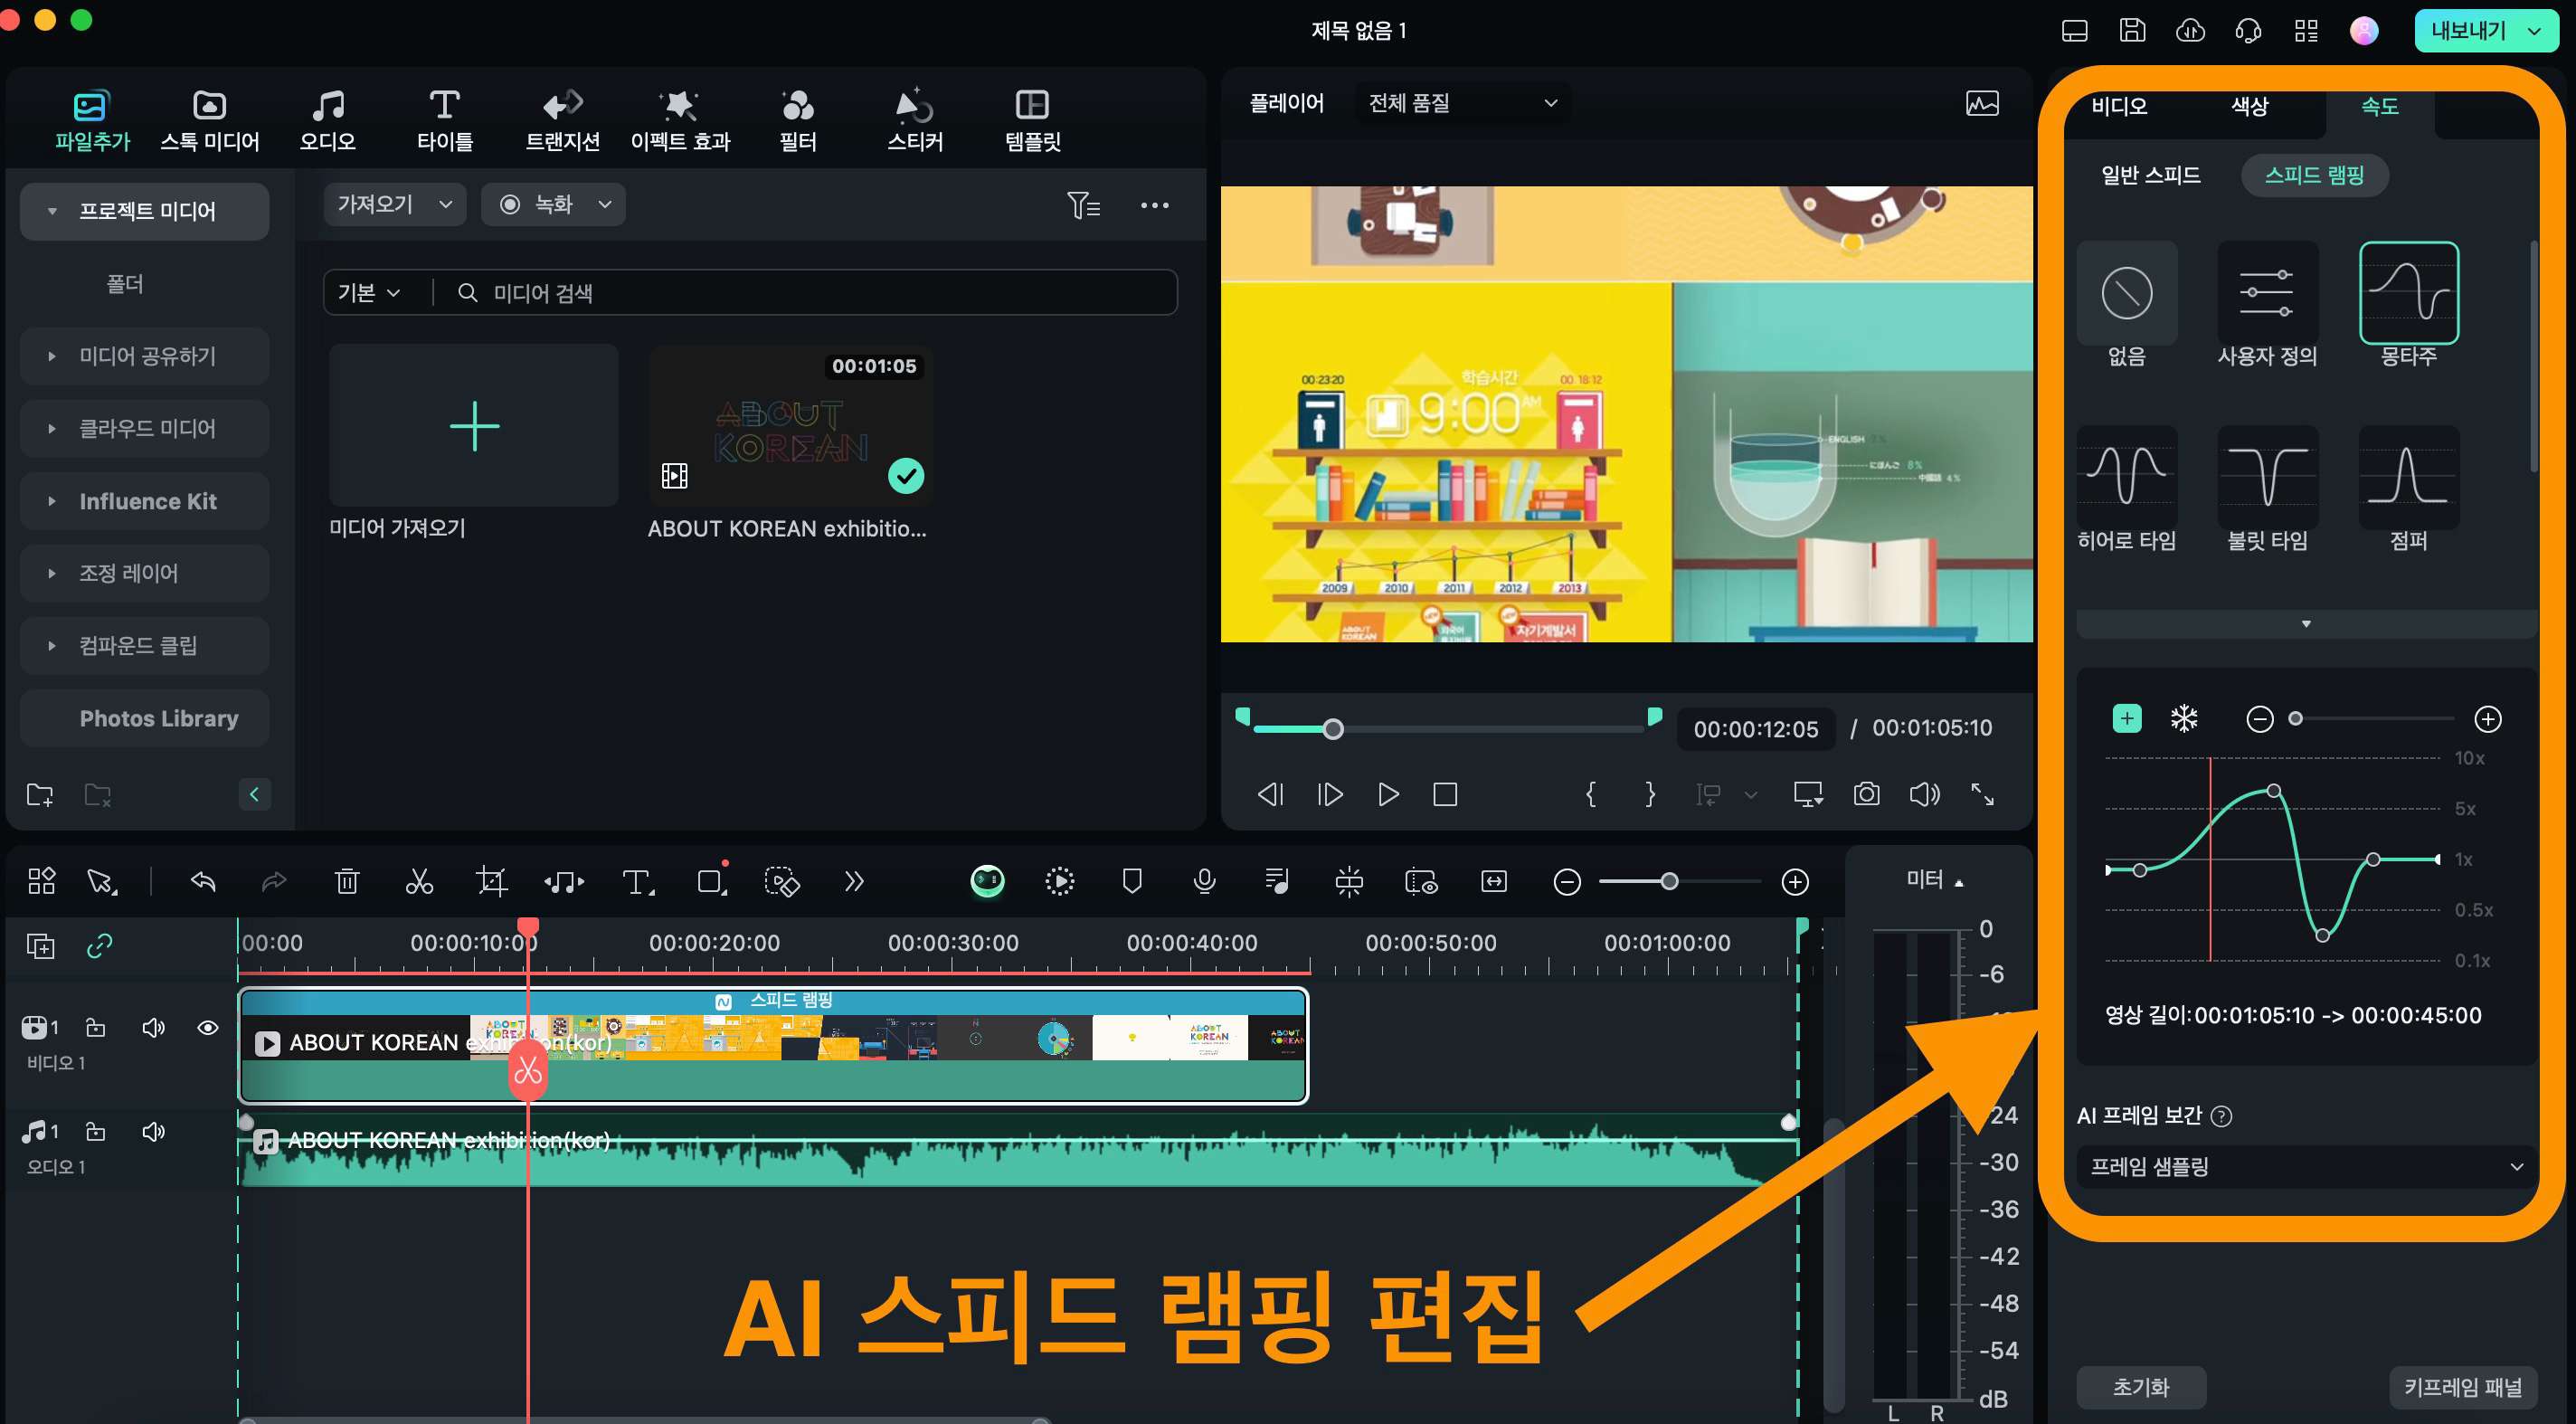Viewport: 2576px width, 1424px height.
Task: Open the 이펙트 효과 tab
Action: (680, 120)
